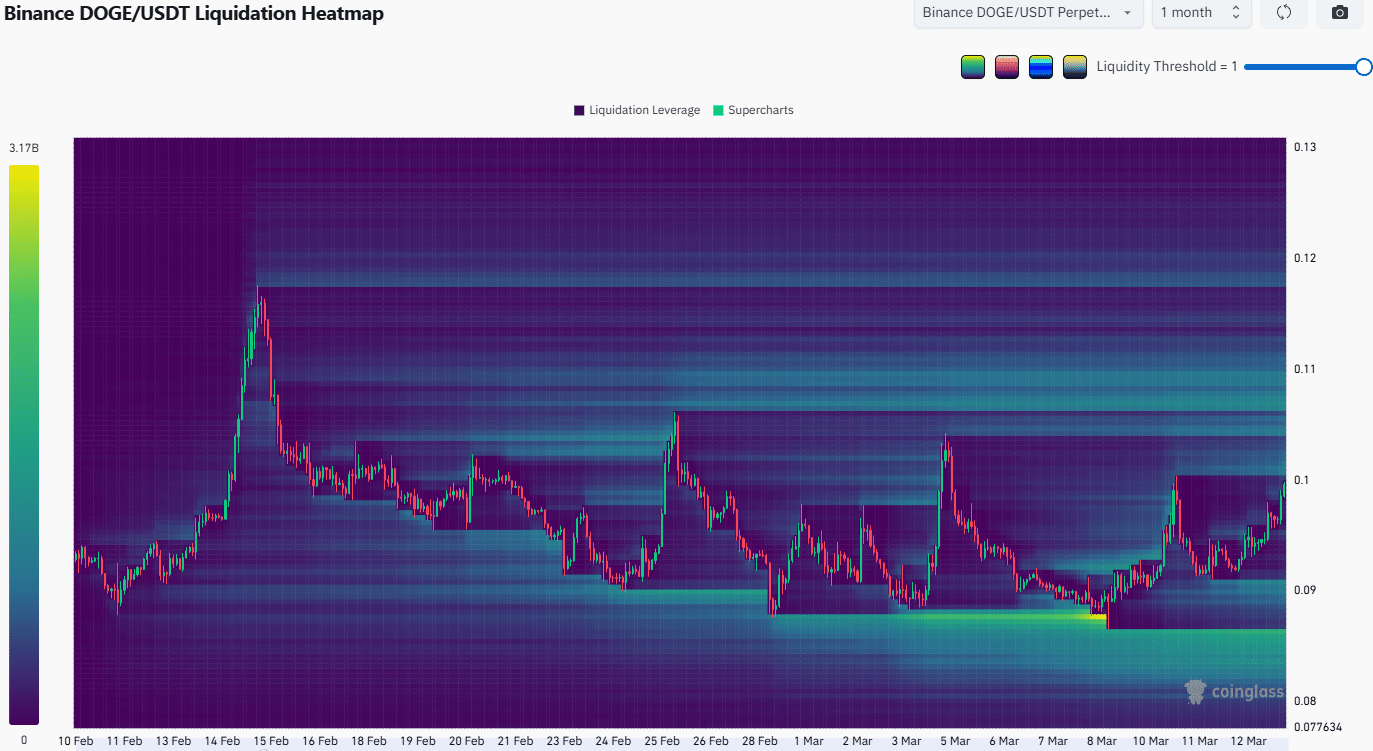Open the 1 month timeframe selector
This screenshot has width=1373, height=751.
point(1200,13)
